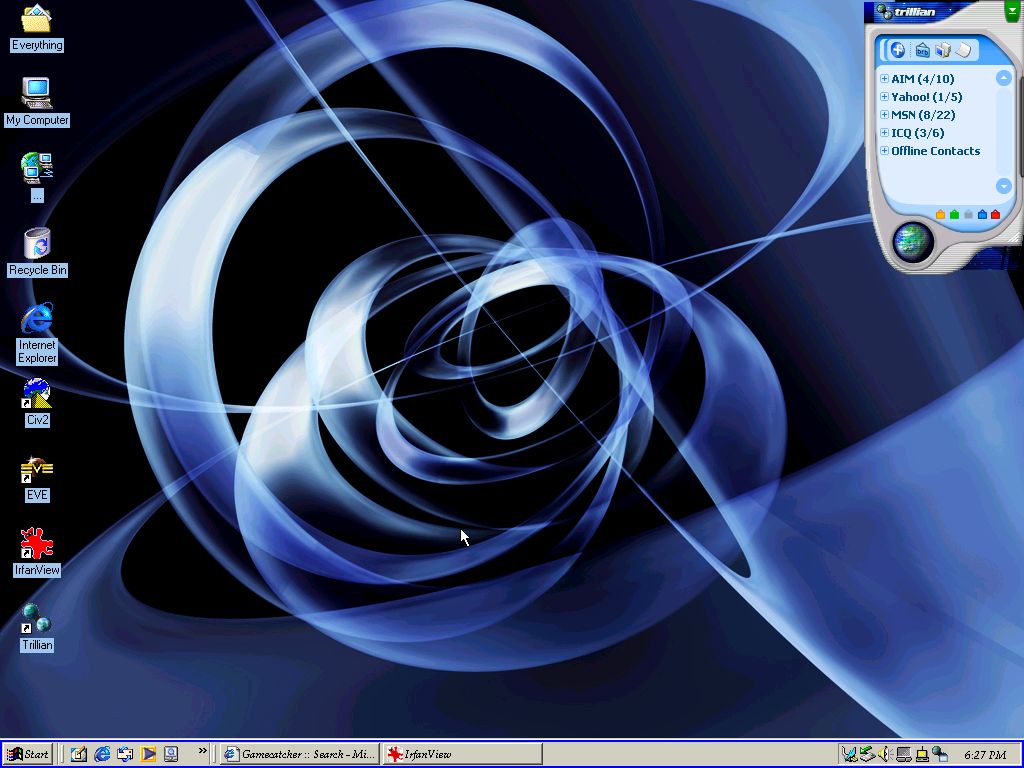Image resolution: width=1024 pixels, height=768 pixels.
Task: Open the volume speaker tray icon
Action: click(x=885, y=755)
